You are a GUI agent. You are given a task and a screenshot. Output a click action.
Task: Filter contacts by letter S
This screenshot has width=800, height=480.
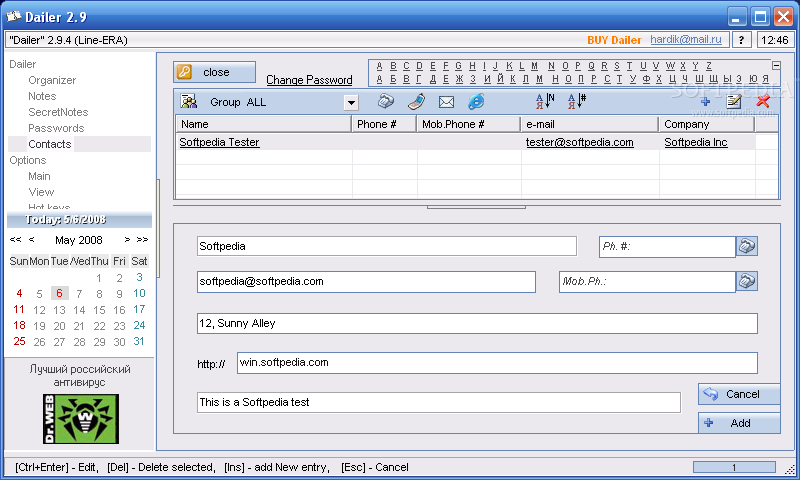(617, 66)
